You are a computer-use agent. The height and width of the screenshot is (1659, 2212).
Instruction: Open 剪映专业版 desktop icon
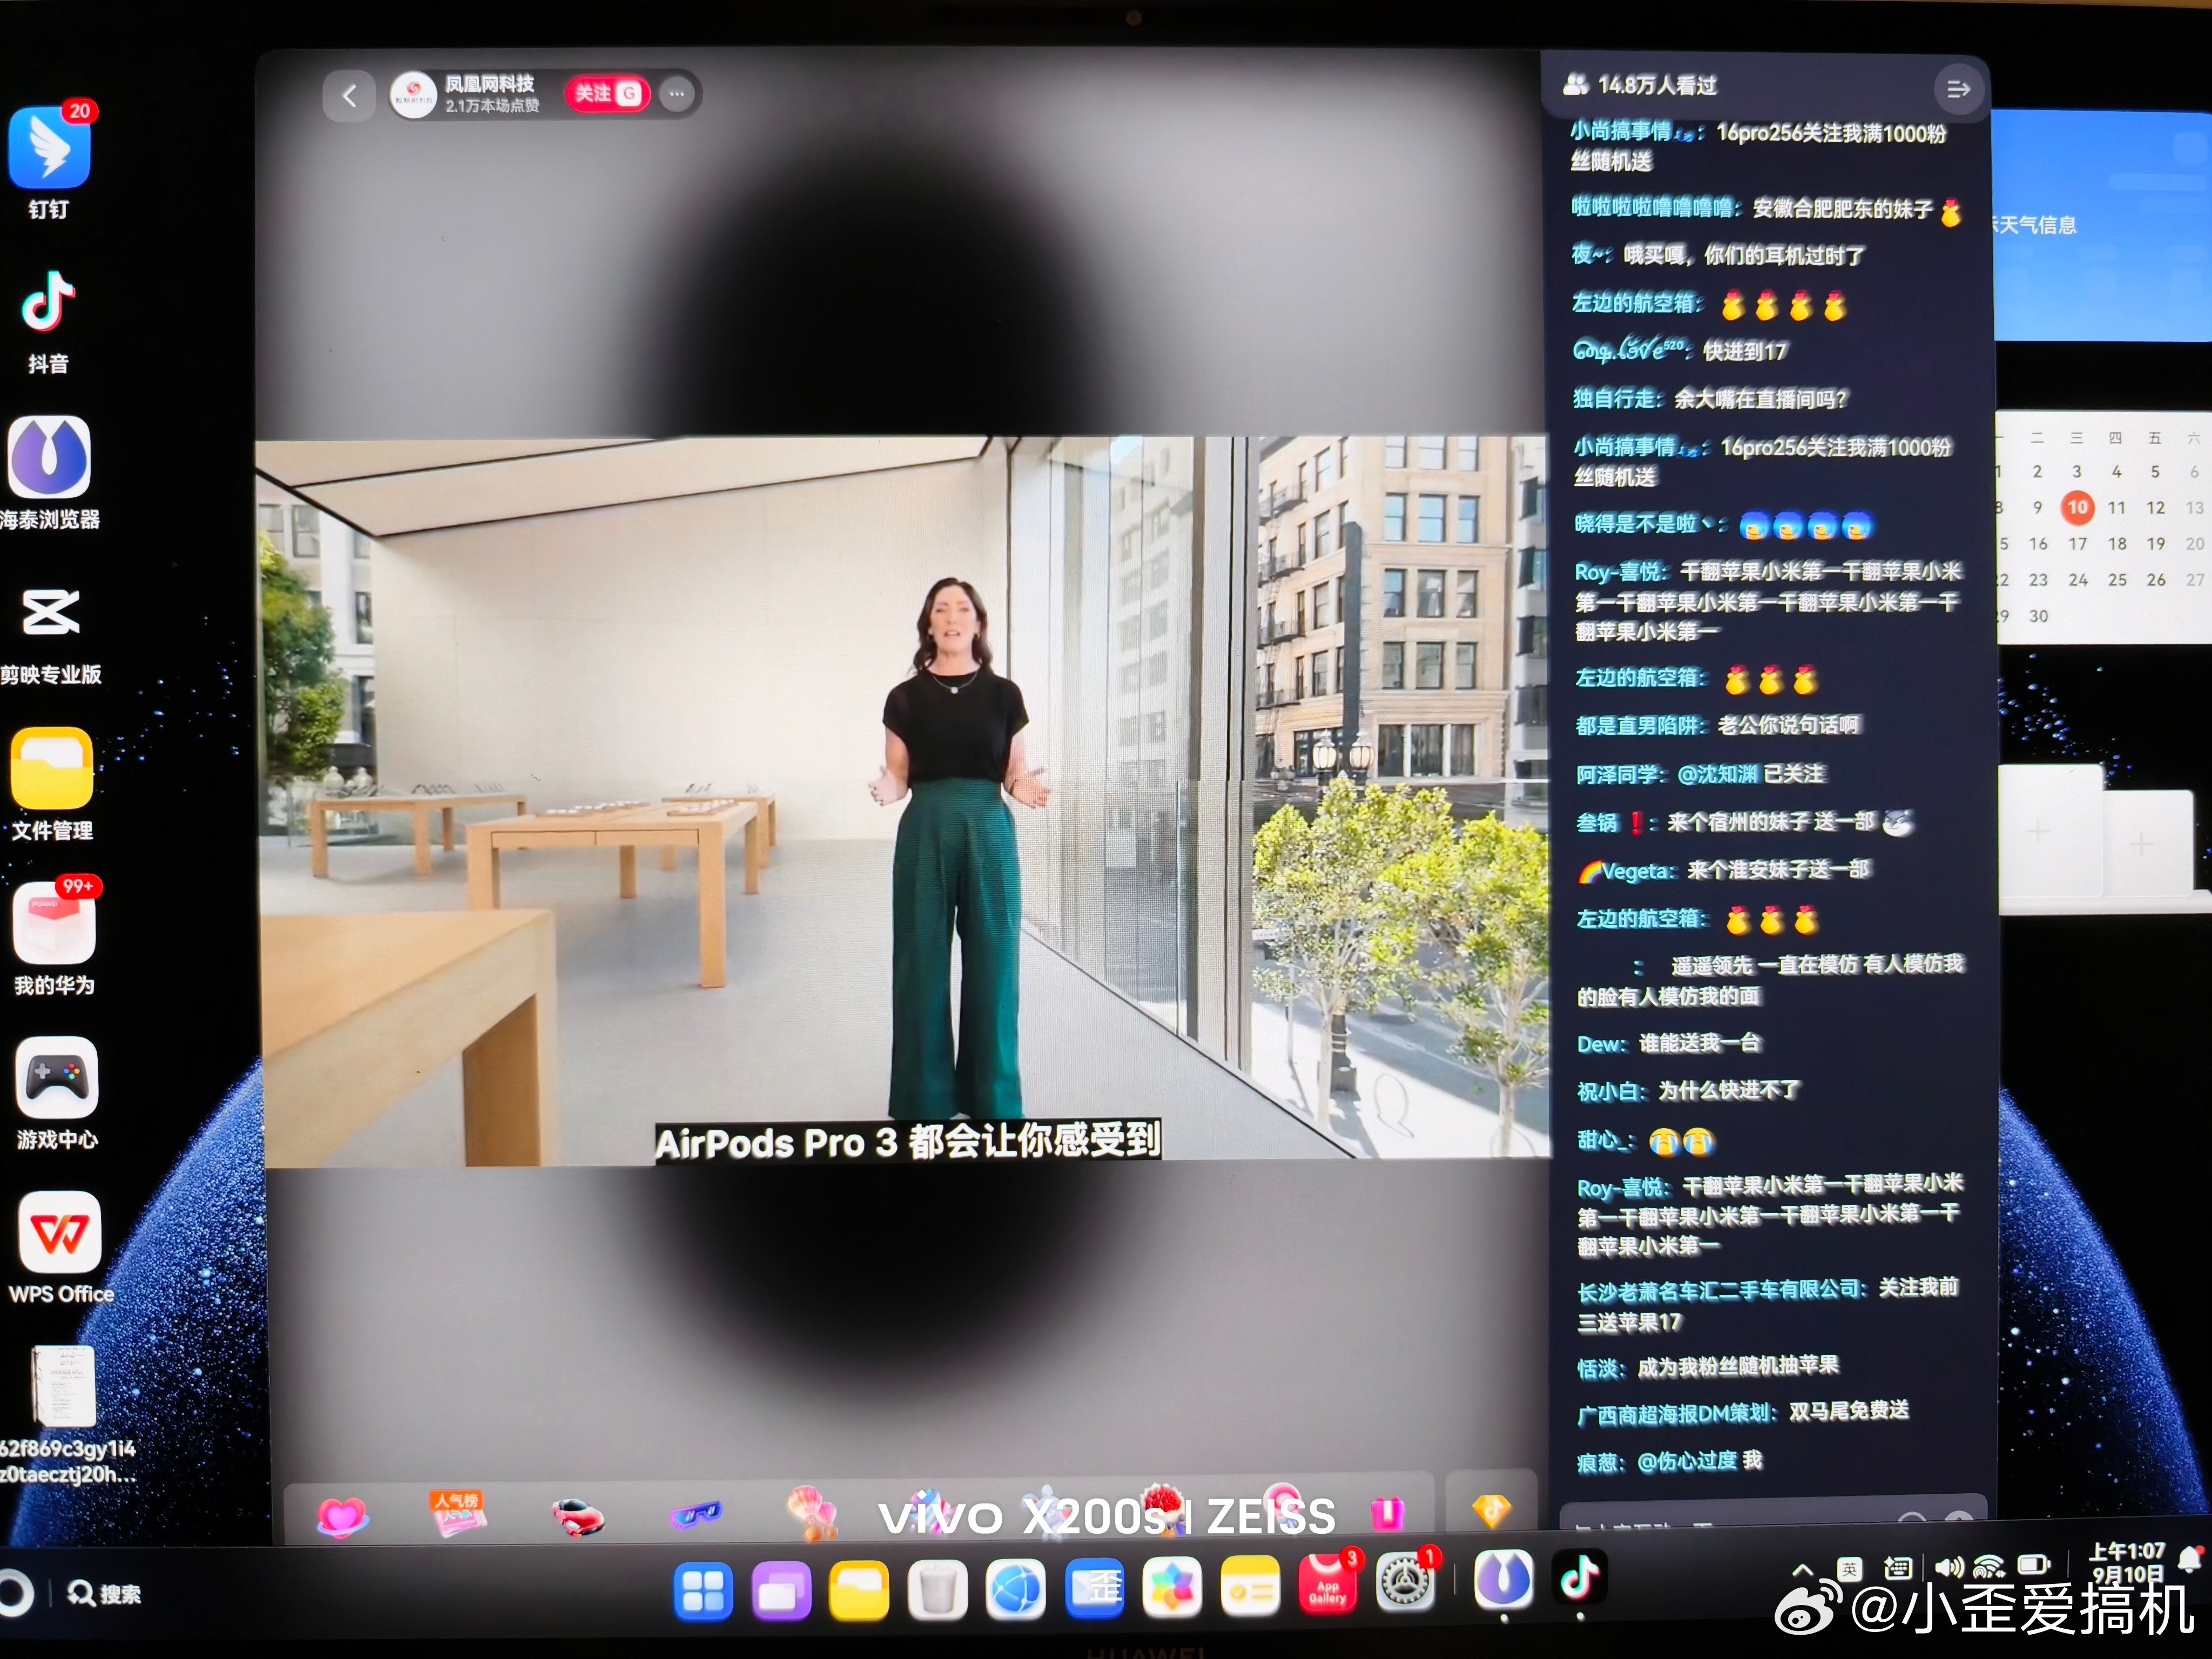click(51, 612)
